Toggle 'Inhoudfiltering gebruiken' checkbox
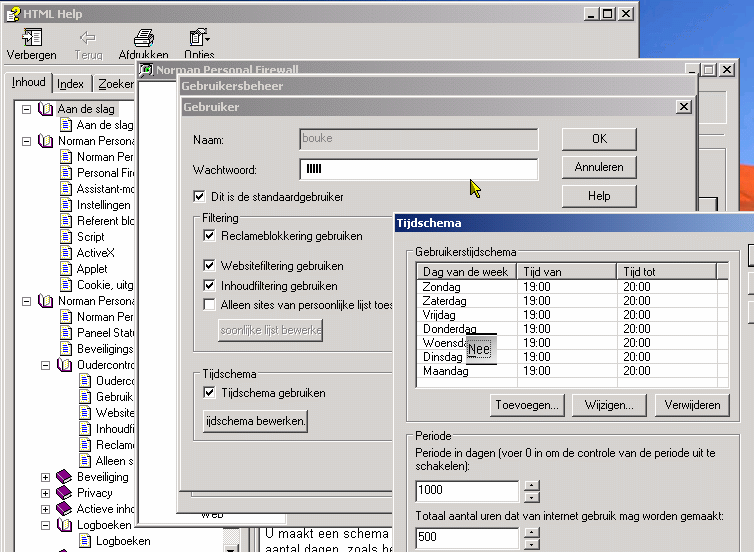Viewport: 754px width, 552px height. tap(209, 286)
